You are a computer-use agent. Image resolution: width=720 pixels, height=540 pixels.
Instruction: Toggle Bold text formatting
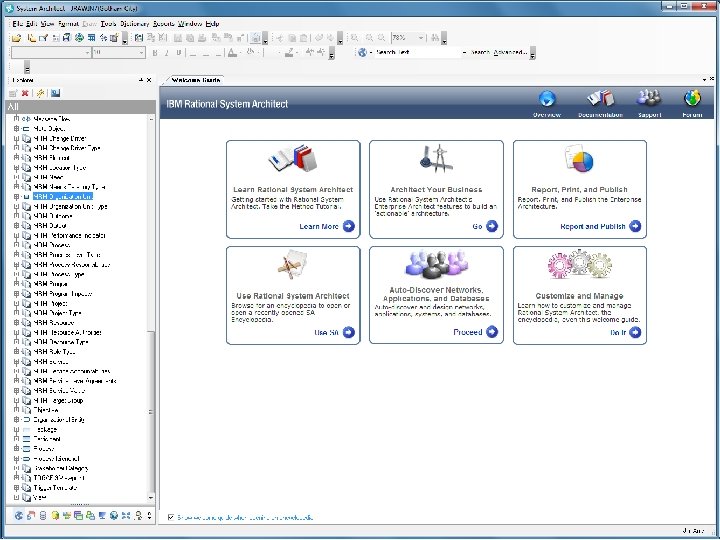click(155, 53)
